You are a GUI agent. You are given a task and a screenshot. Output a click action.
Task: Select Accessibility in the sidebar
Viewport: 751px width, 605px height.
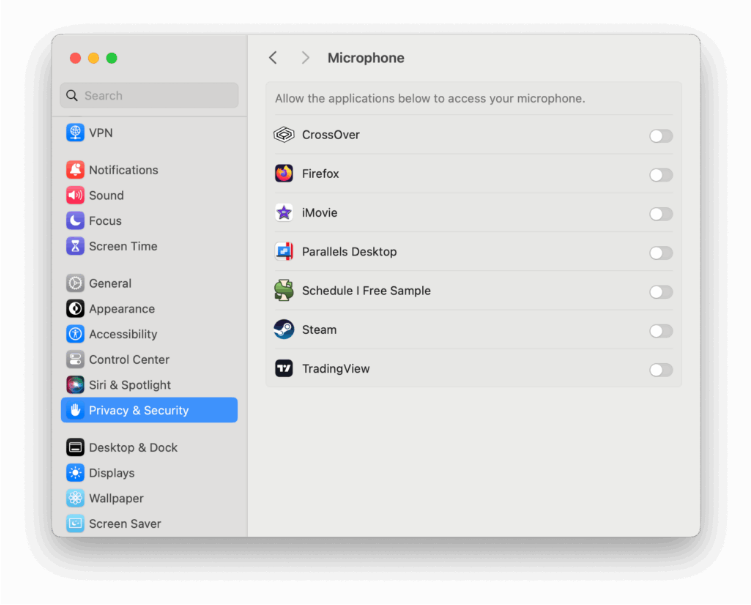149,334
